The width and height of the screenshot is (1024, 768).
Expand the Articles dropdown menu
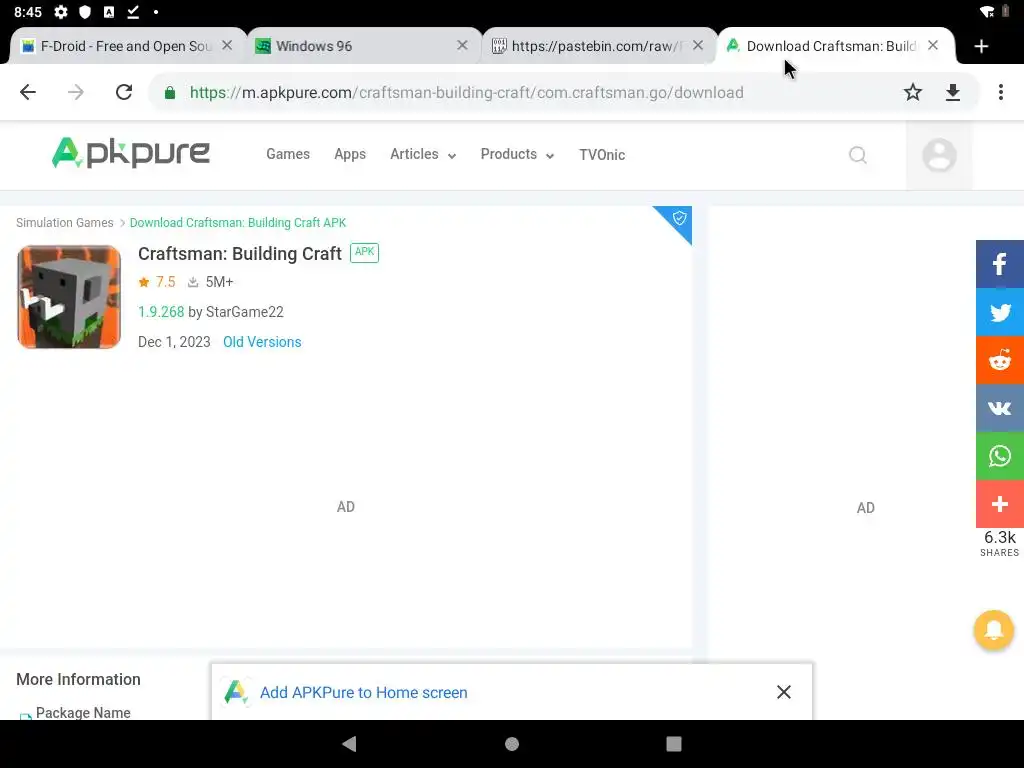[x=423, y=154]
